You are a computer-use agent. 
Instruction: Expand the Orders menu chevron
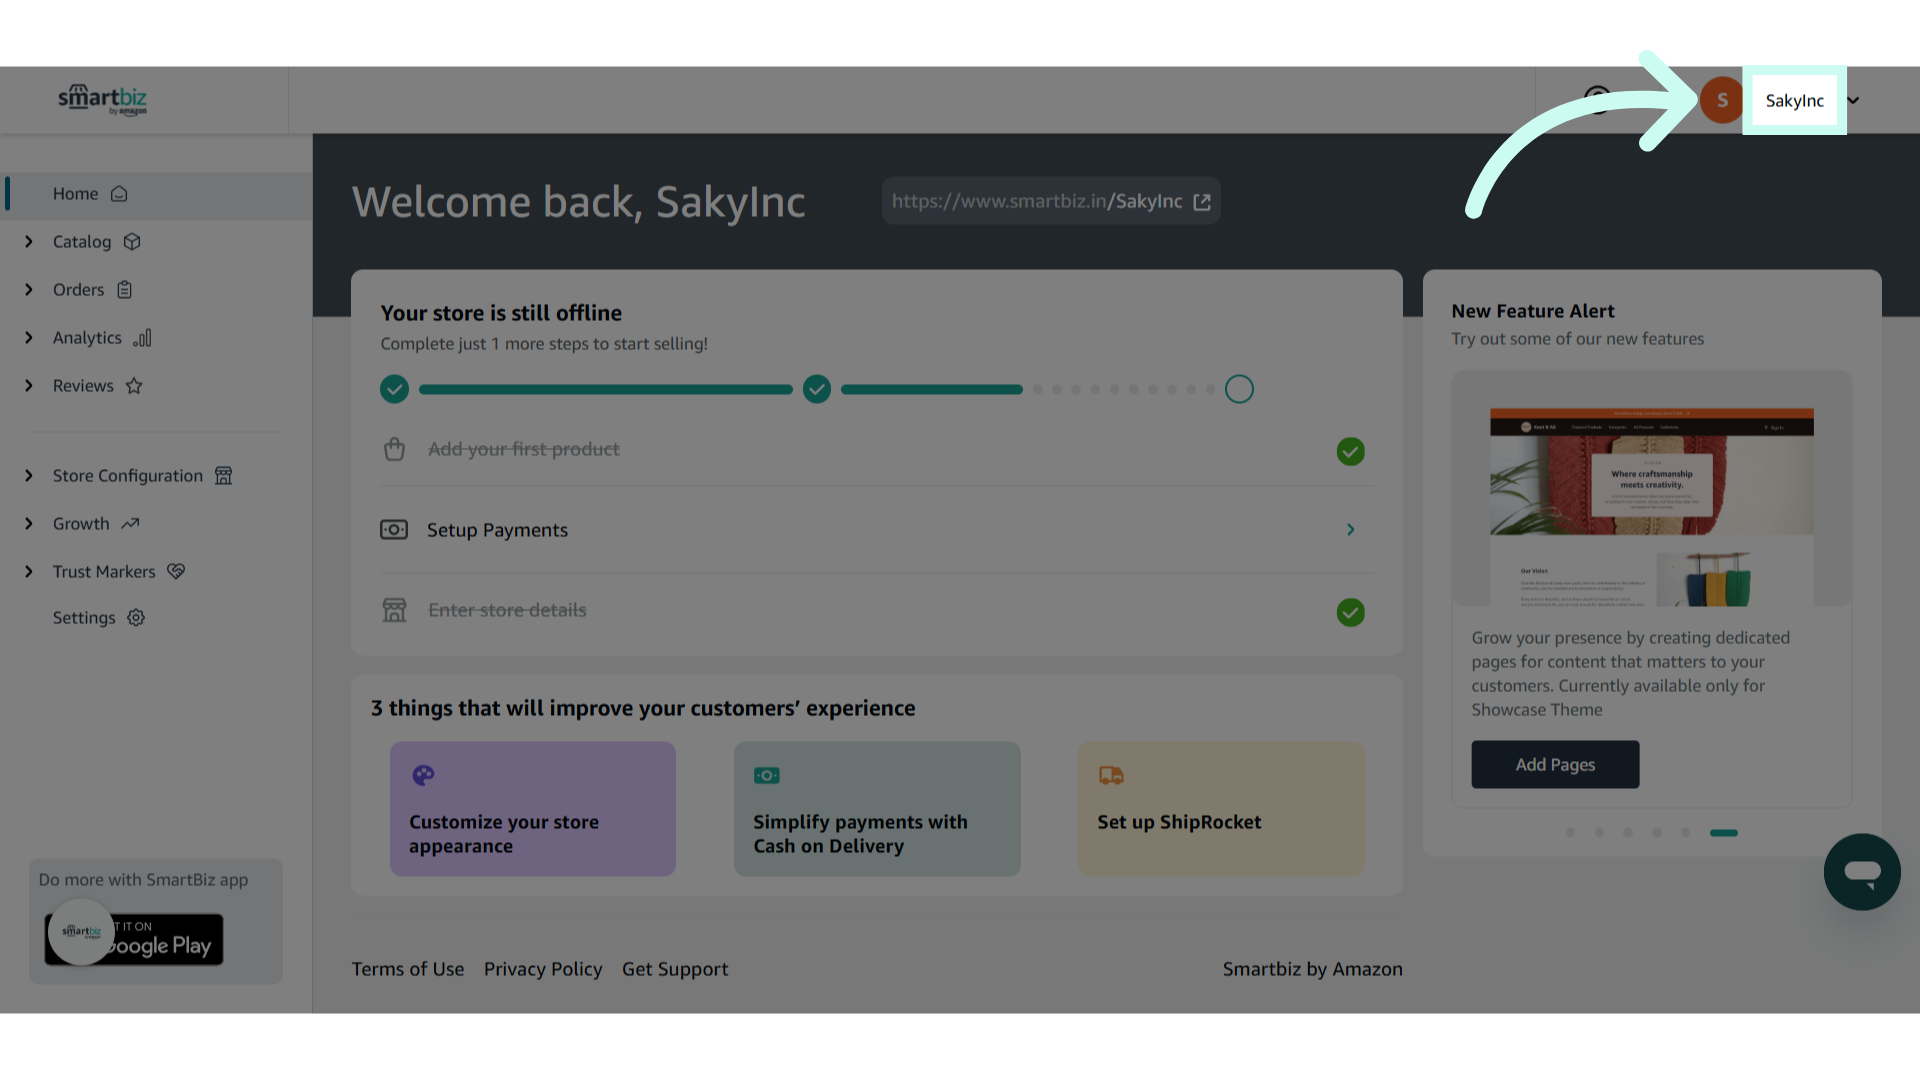pos(29,290)
